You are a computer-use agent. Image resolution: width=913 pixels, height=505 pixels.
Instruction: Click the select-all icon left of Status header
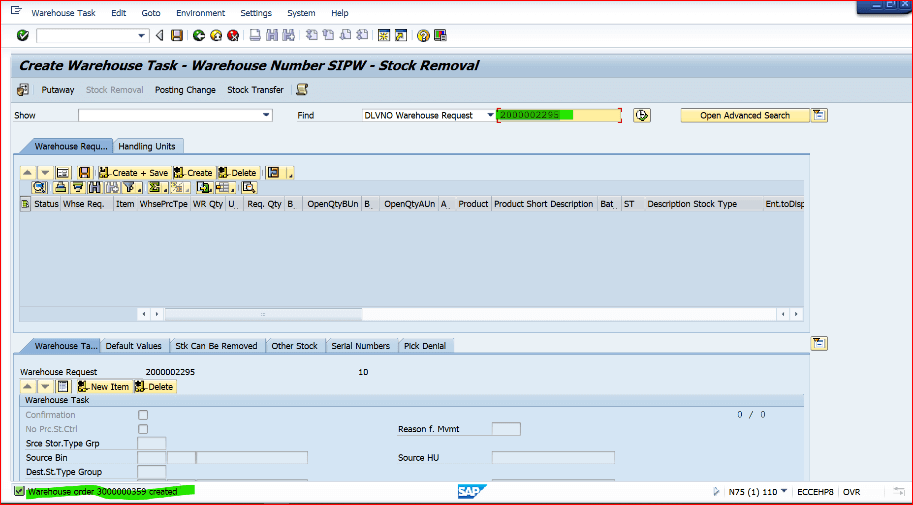click(25, 204)
